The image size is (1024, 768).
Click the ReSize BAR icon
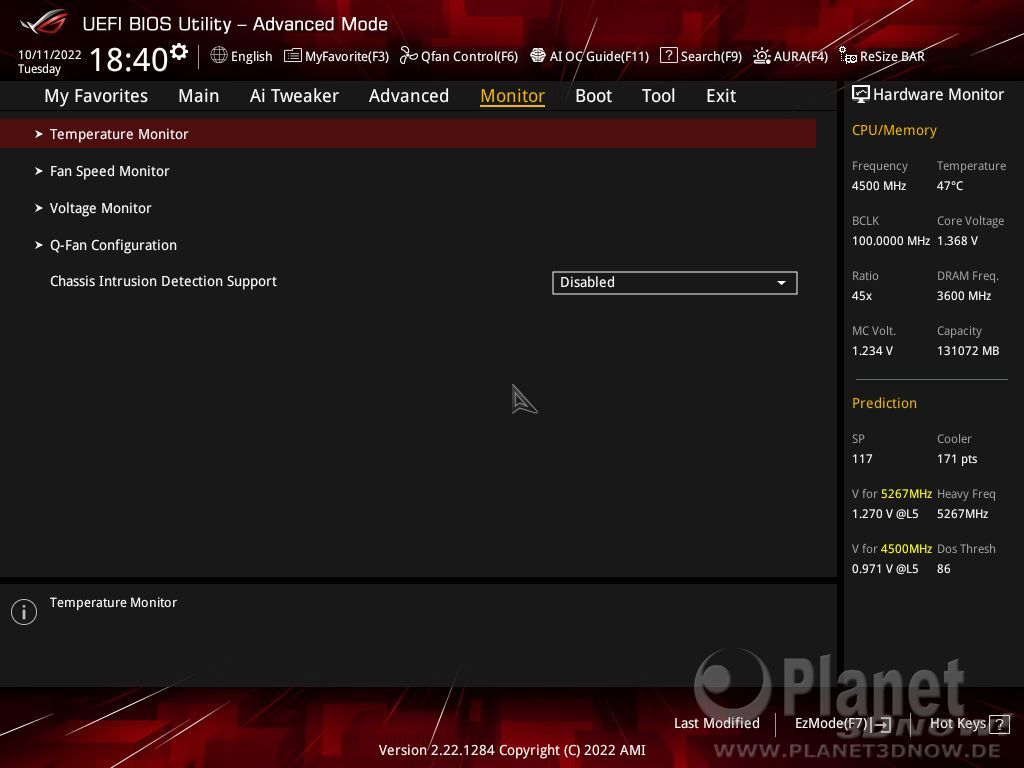coord(848,56)
